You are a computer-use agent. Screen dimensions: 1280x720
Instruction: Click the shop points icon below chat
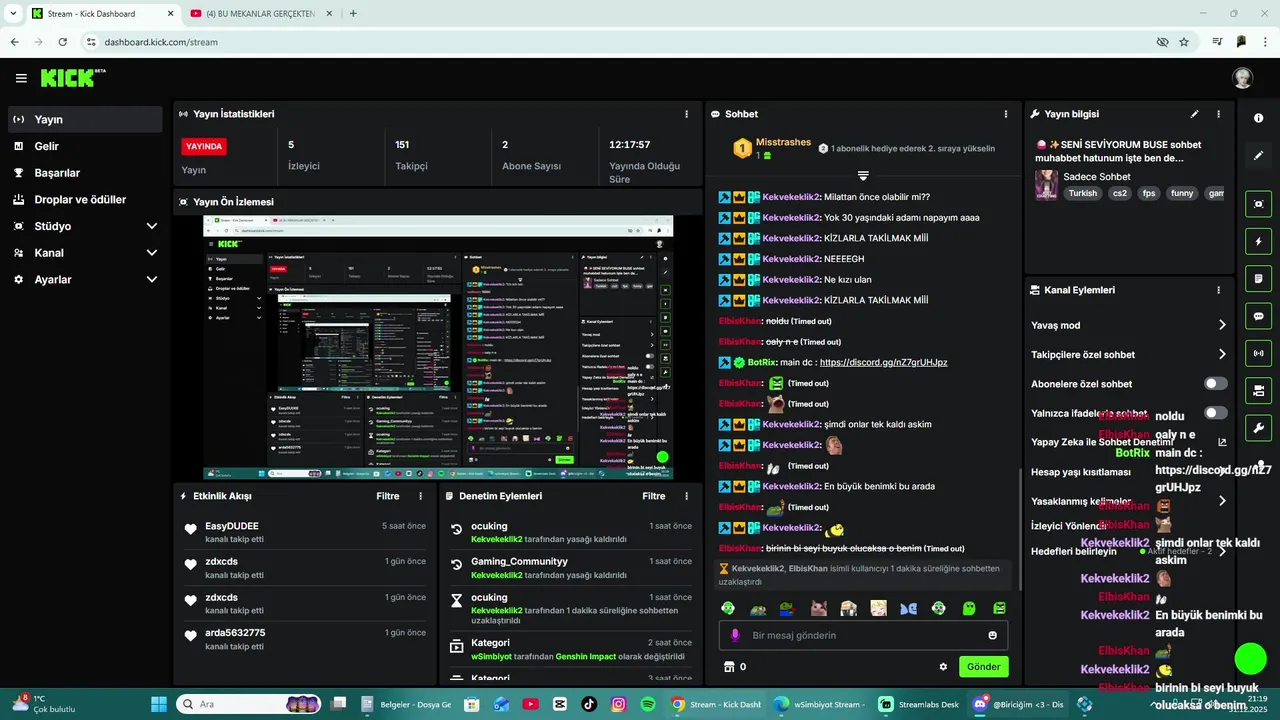[x=729, y=667]
